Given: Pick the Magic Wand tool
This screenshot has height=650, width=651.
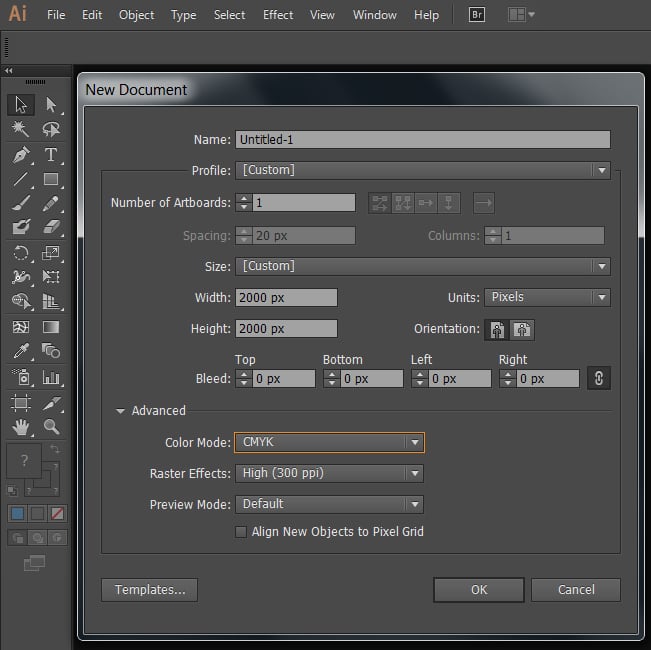Looking at the screenshot, I should coord(20,129).
